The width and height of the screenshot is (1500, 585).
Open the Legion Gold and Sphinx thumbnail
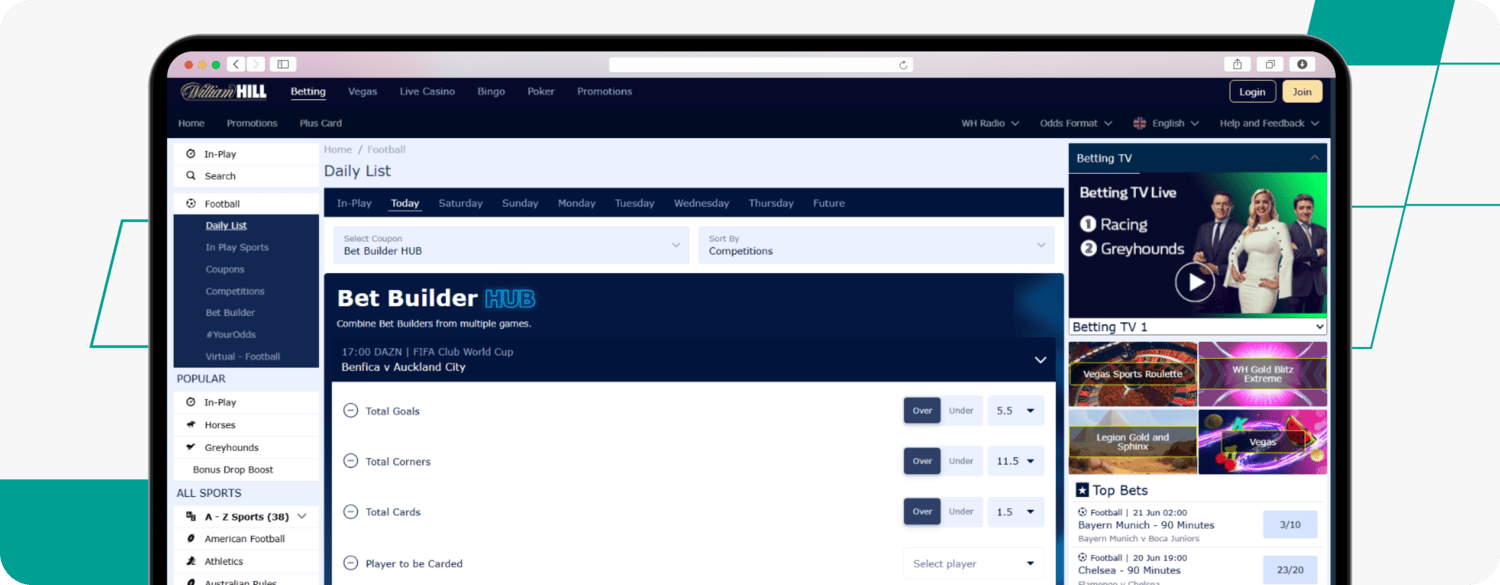click(x=1133, y=441)
